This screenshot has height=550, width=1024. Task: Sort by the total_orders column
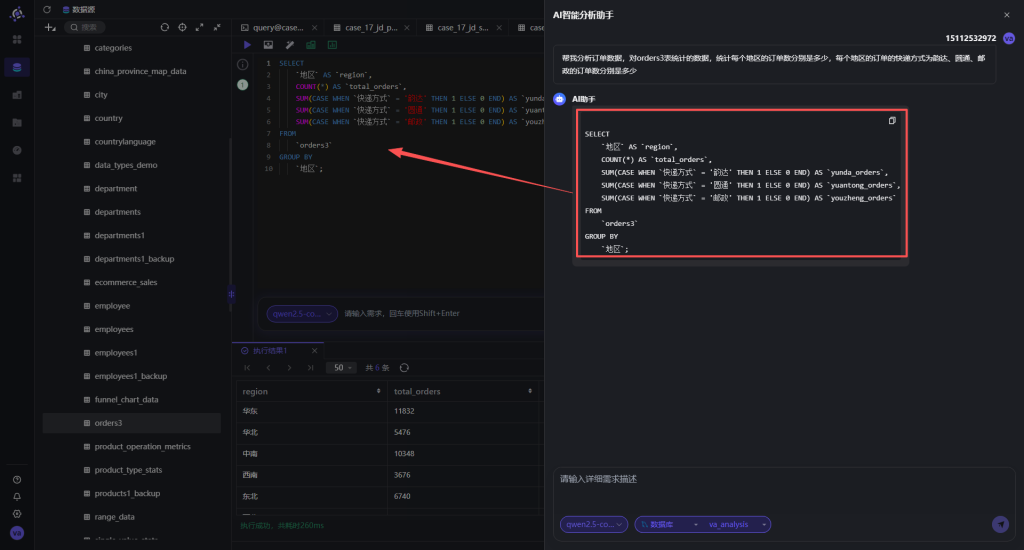point(463,391)
